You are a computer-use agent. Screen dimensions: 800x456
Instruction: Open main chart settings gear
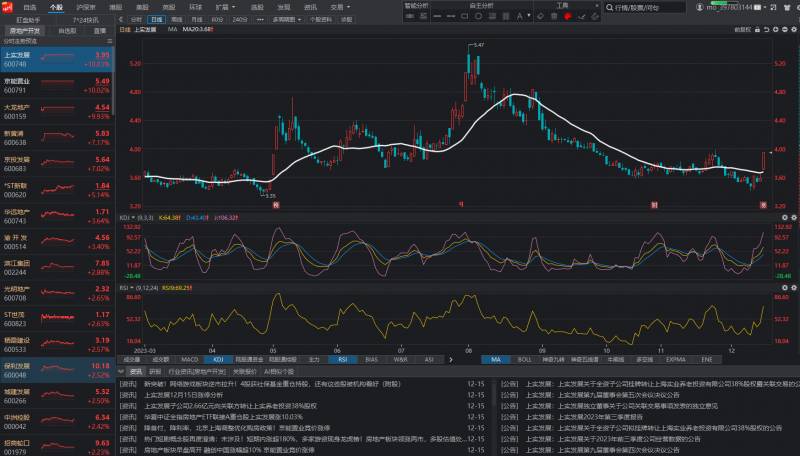tap(794, 30)
